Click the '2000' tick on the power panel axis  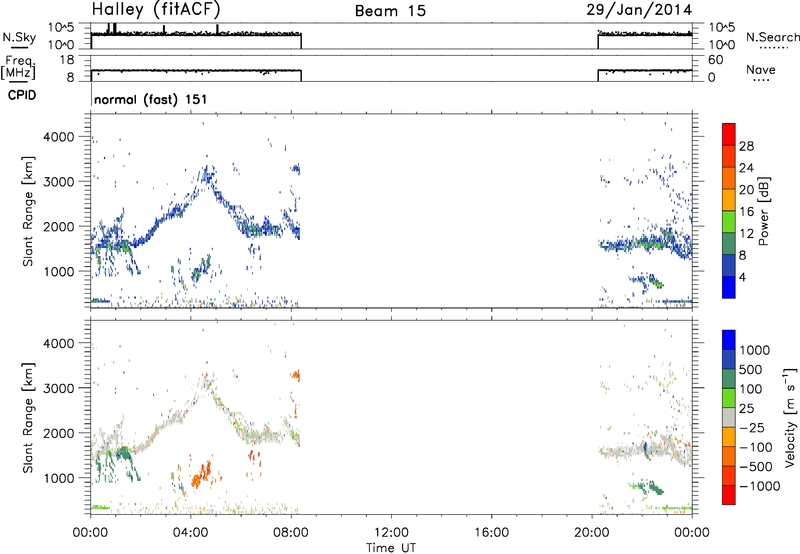58,226
